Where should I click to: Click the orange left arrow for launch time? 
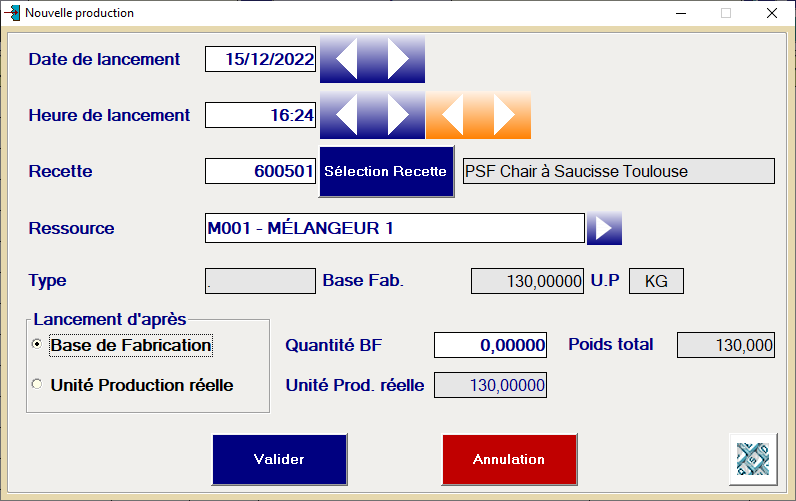452,116
